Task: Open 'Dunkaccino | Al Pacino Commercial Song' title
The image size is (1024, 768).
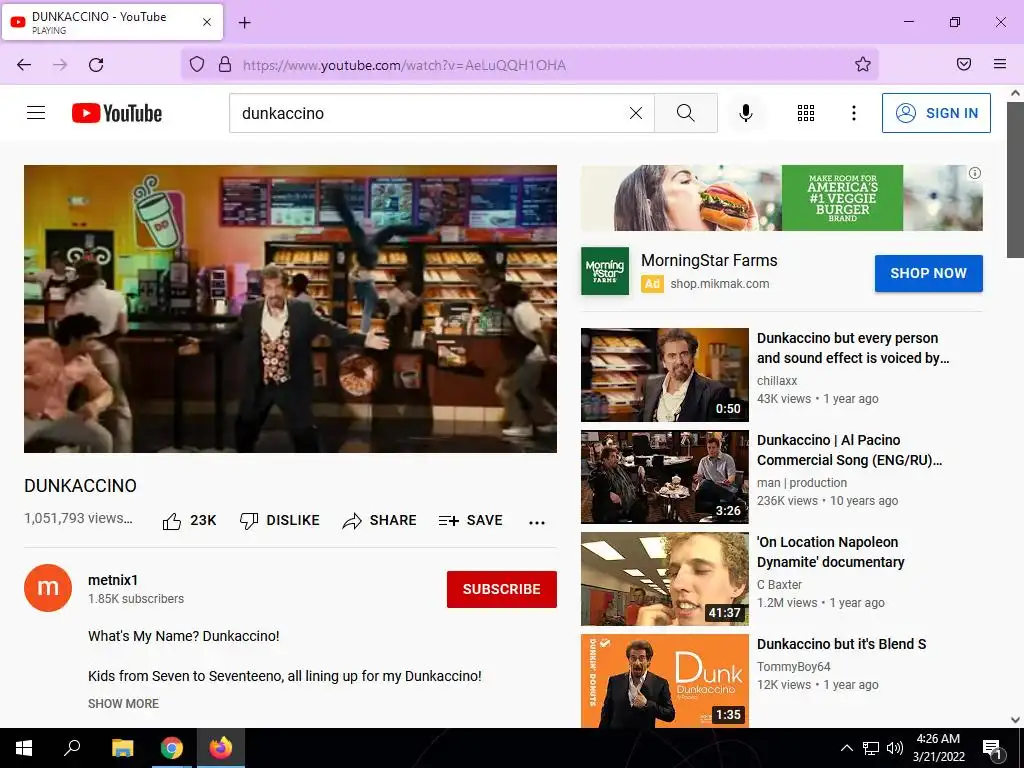Action: click(x=849, y=450)
